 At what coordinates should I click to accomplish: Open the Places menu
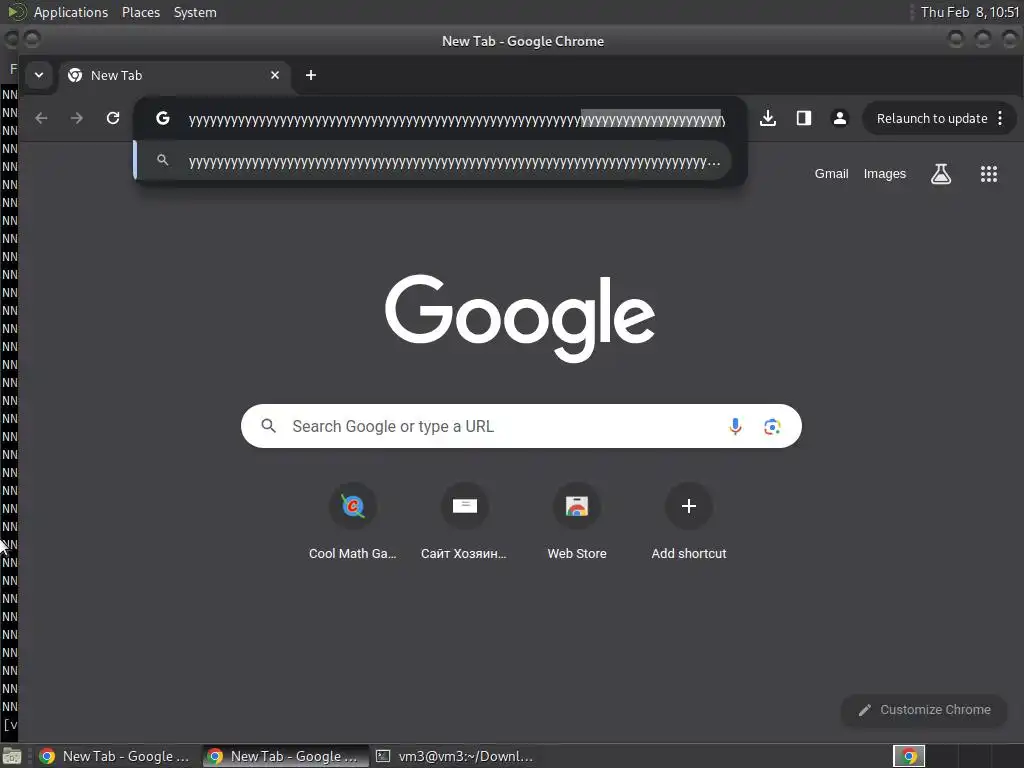pyautogui.click(x=140, y=12)
